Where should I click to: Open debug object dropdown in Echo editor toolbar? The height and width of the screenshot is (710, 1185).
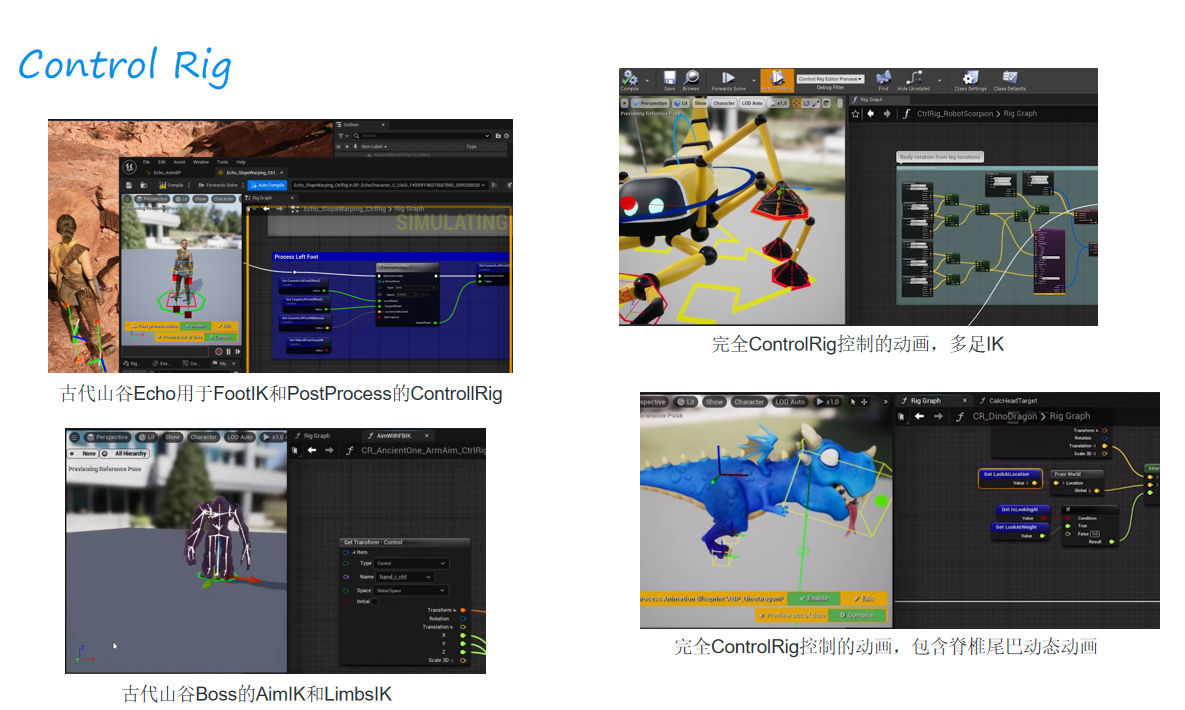point(389,185)
